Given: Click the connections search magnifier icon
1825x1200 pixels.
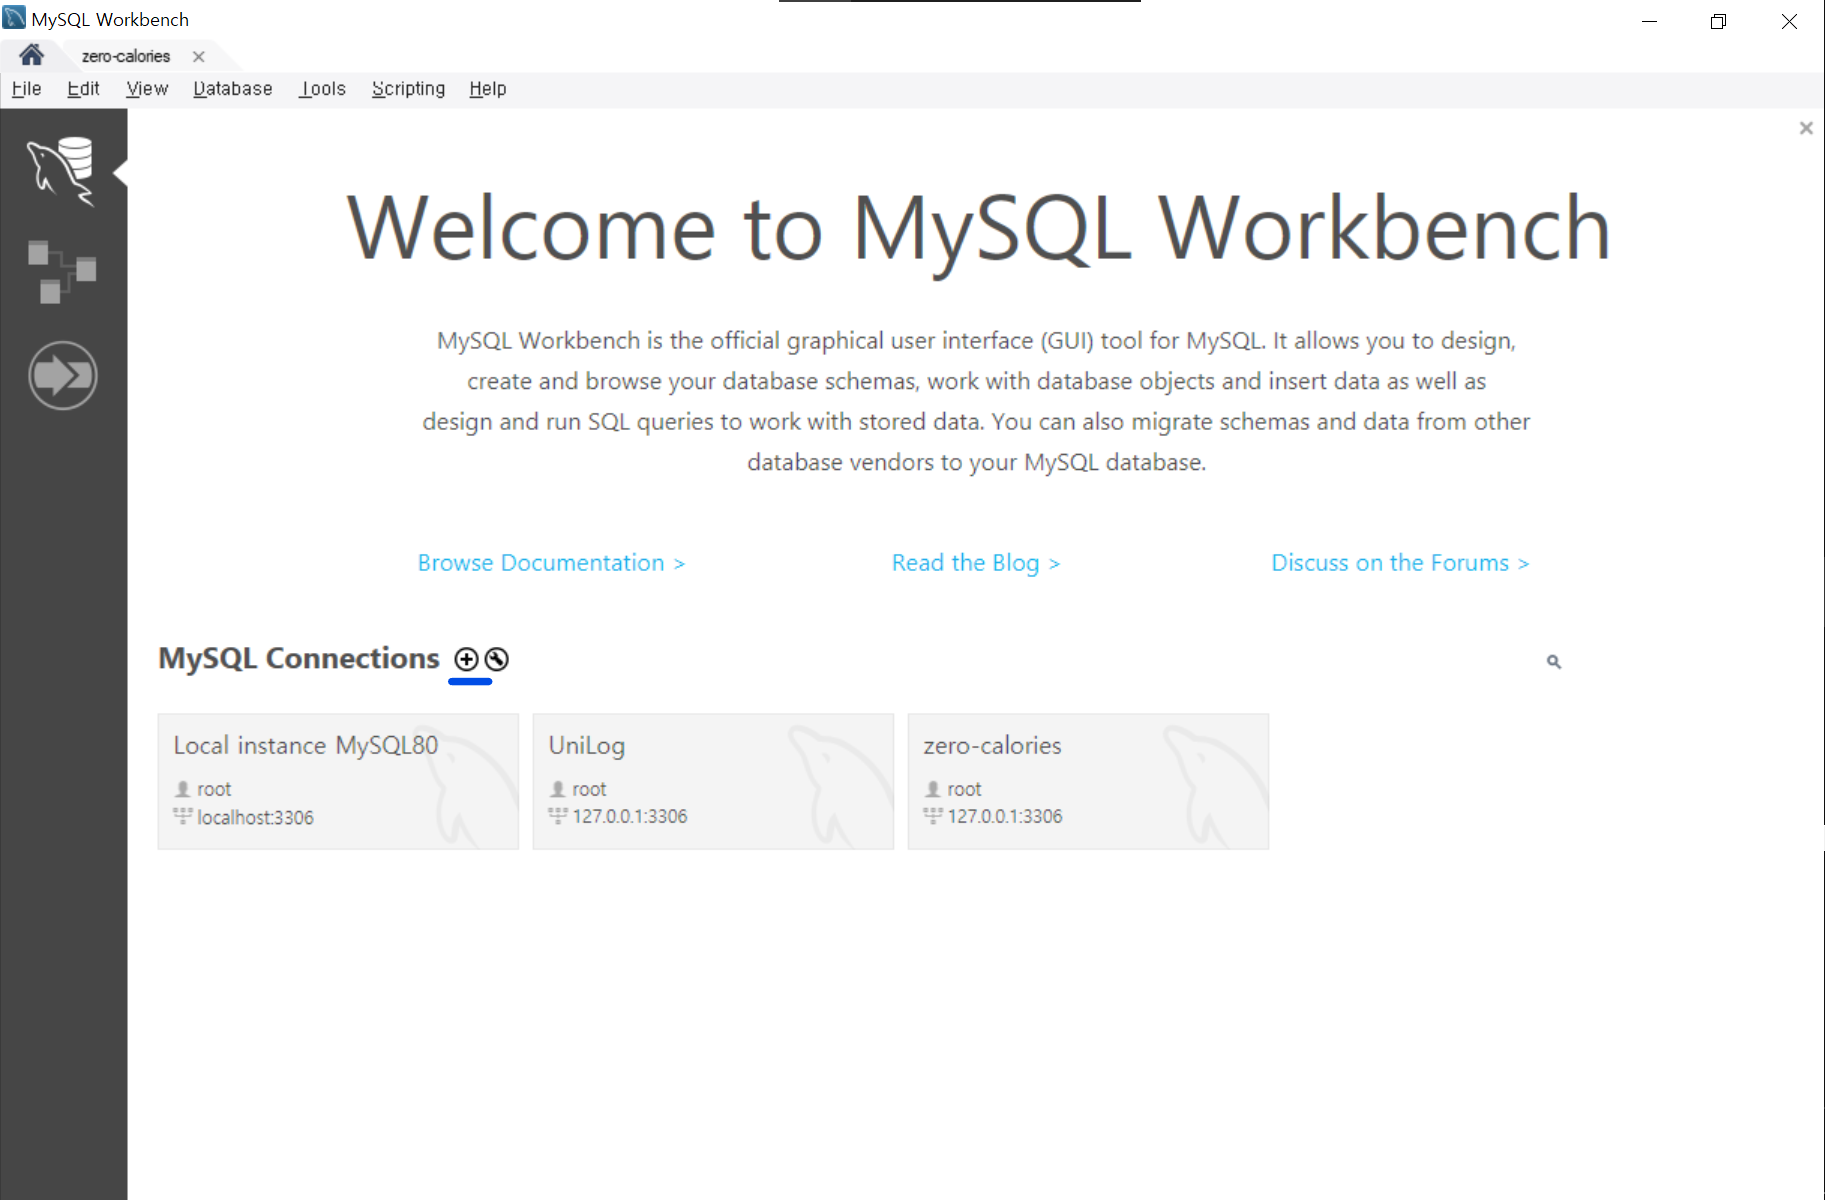Looking at the screenshot, I should click(x=1554, y=661).
